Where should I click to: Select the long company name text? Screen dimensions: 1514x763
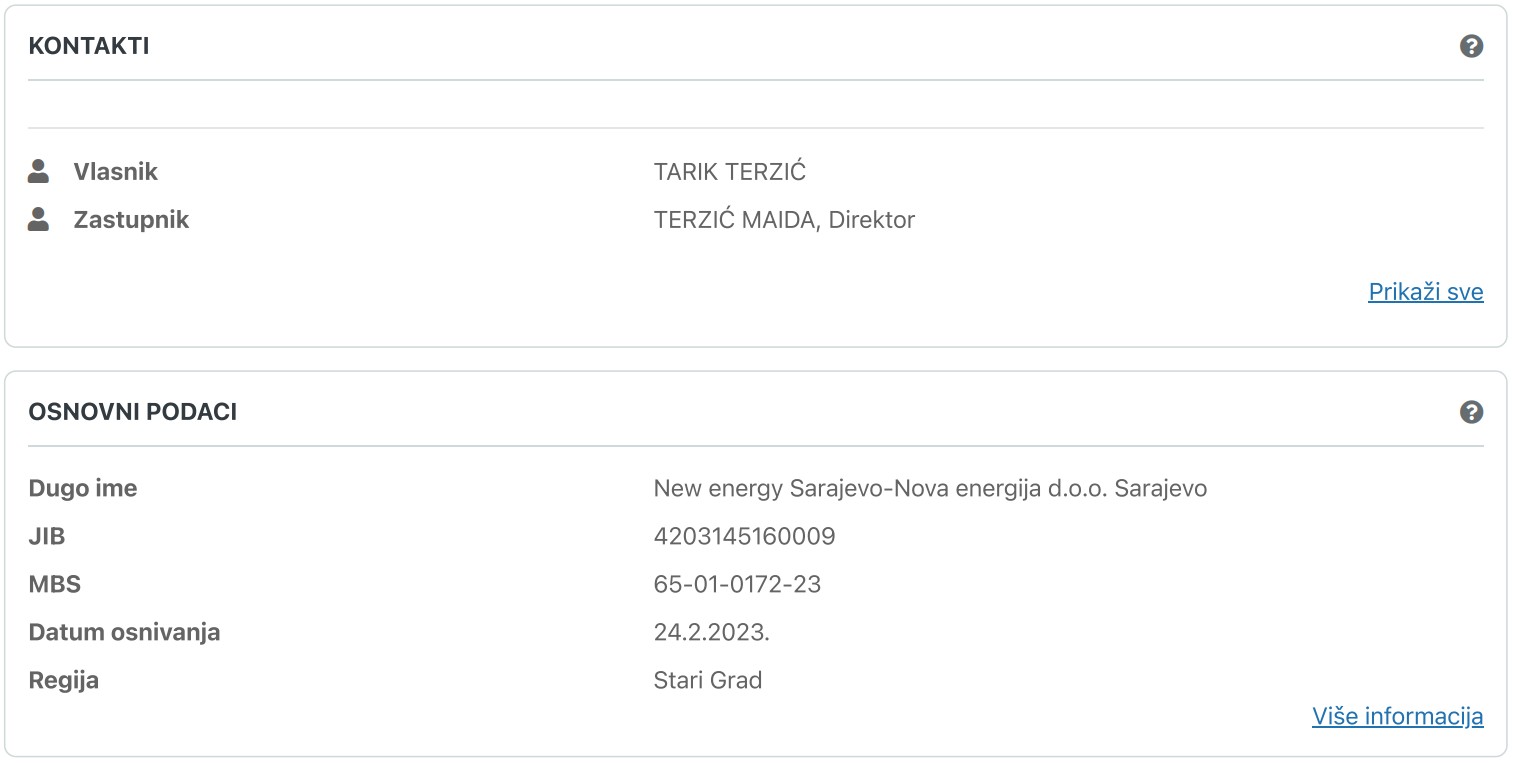[x=931, y=489]
